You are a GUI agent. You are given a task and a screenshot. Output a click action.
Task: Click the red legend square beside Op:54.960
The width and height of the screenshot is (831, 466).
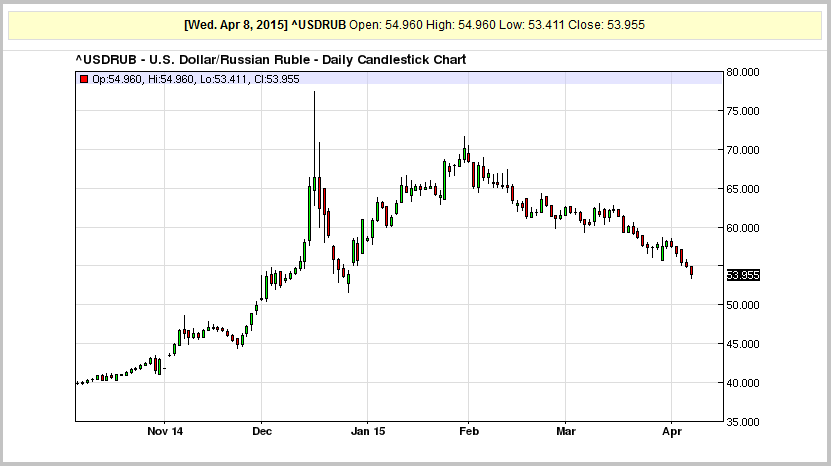tap(84, 80)
